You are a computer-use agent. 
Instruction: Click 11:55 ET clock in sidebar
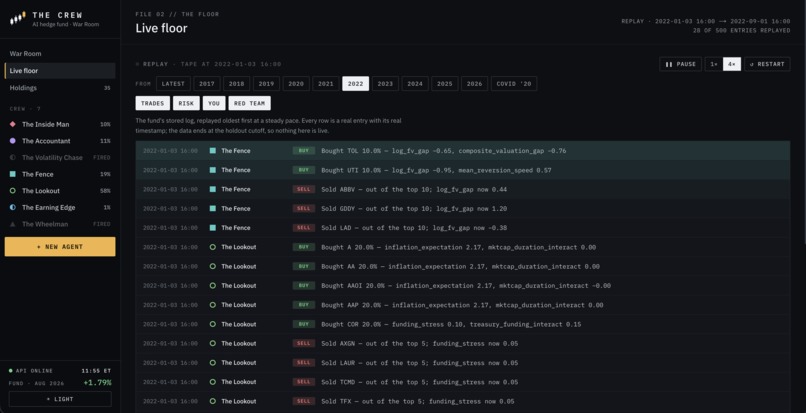point(96,370)
